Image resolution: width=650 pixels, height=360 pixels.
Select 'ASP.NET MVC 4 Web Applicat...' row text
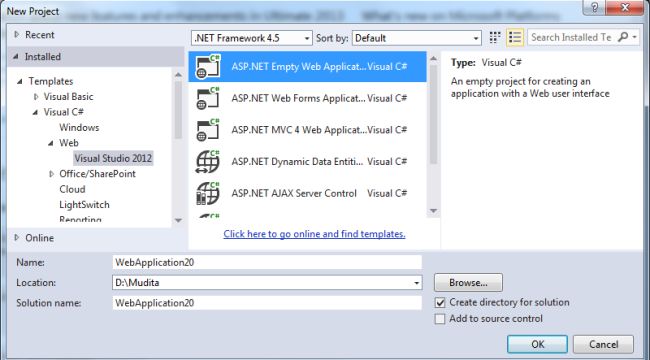coord(298,130)
